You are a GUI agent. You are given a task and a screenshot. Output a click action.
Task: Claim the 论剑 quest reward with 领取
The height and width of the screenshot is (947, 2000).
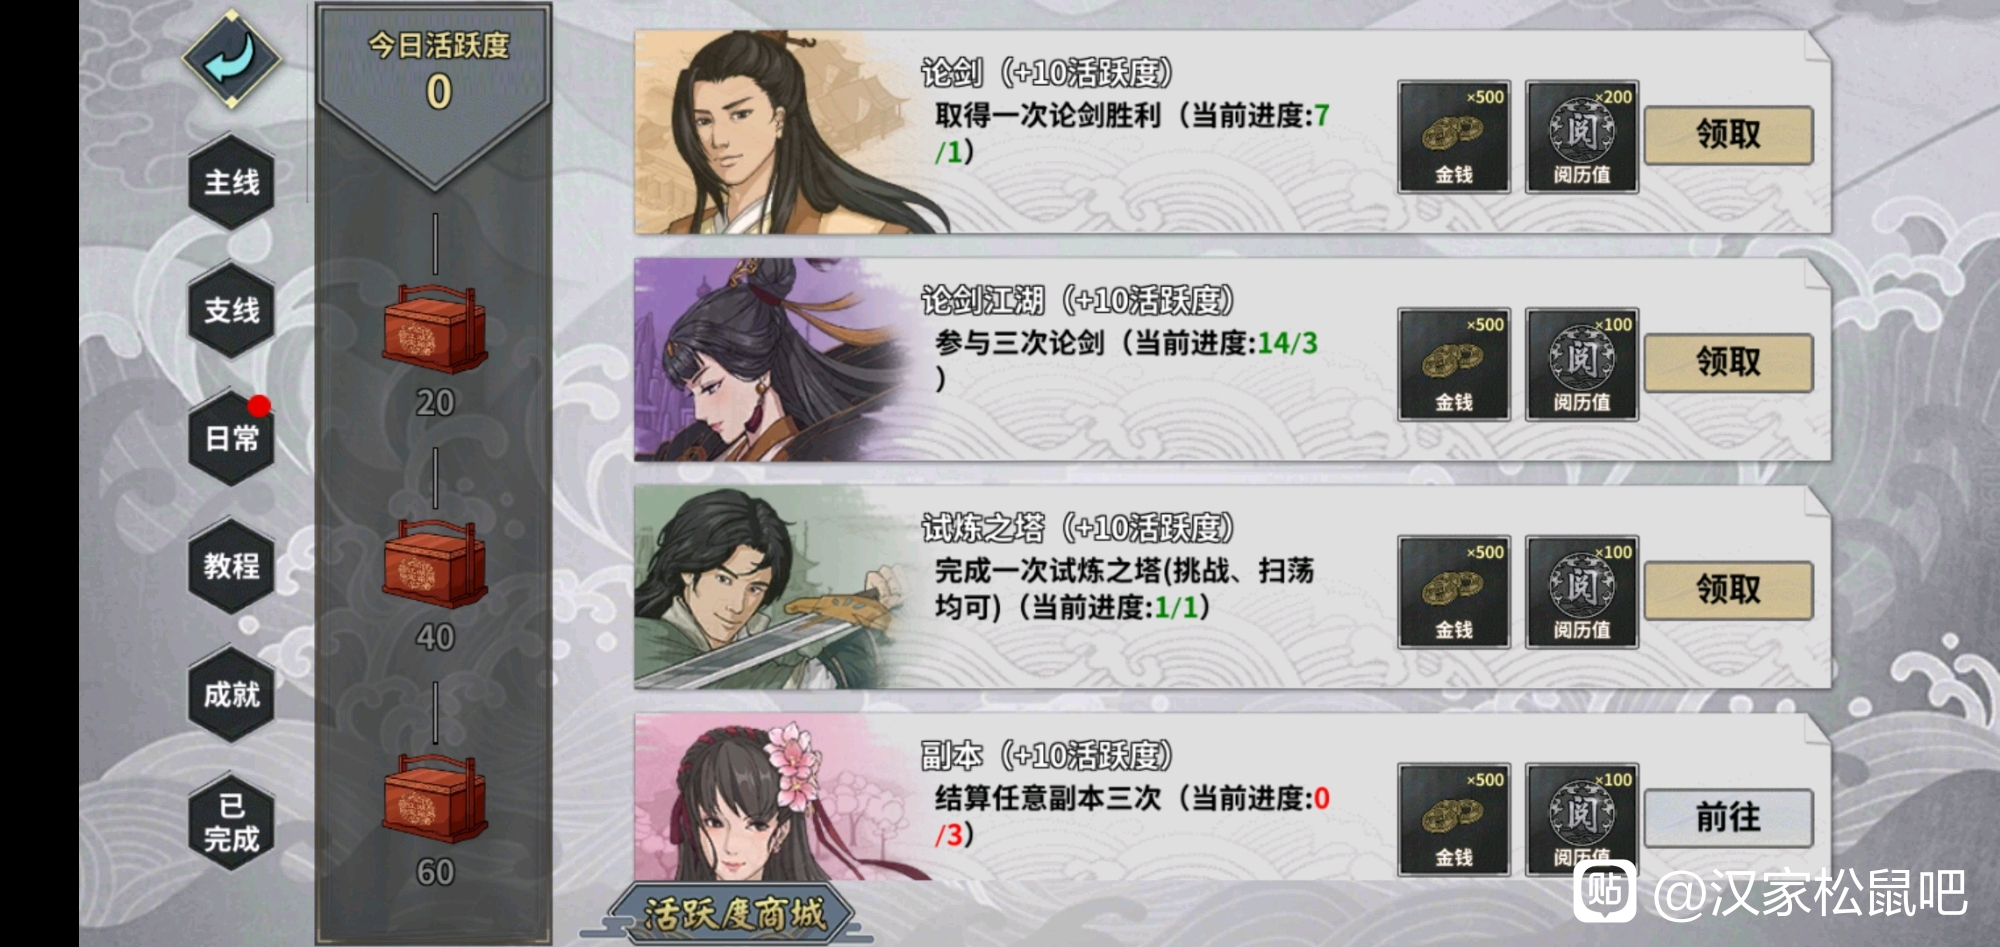pyautogui.click(x=1728, y=135)
